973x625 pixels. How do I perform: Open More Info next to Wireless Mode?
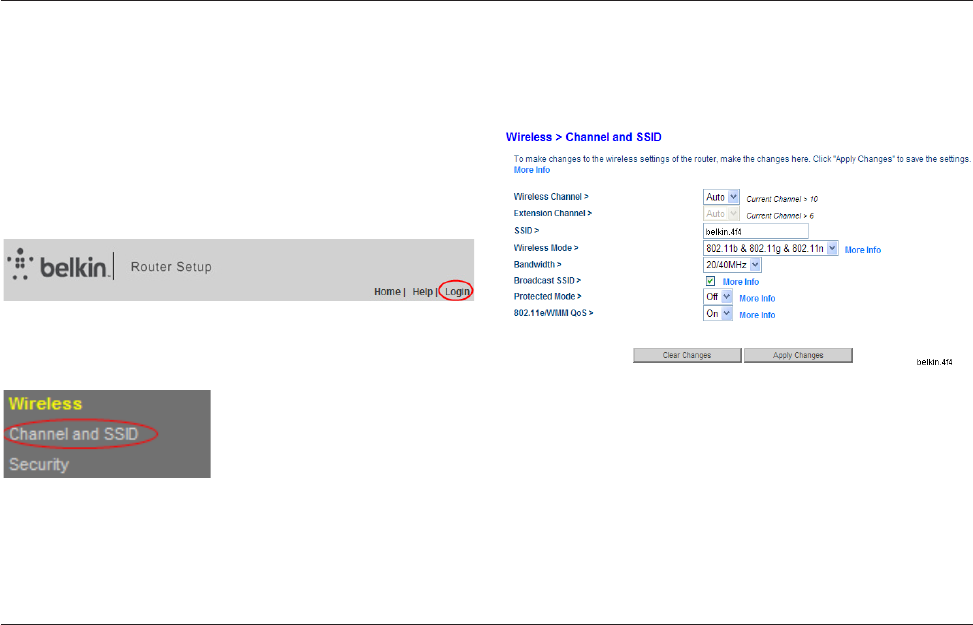[863, 250]
